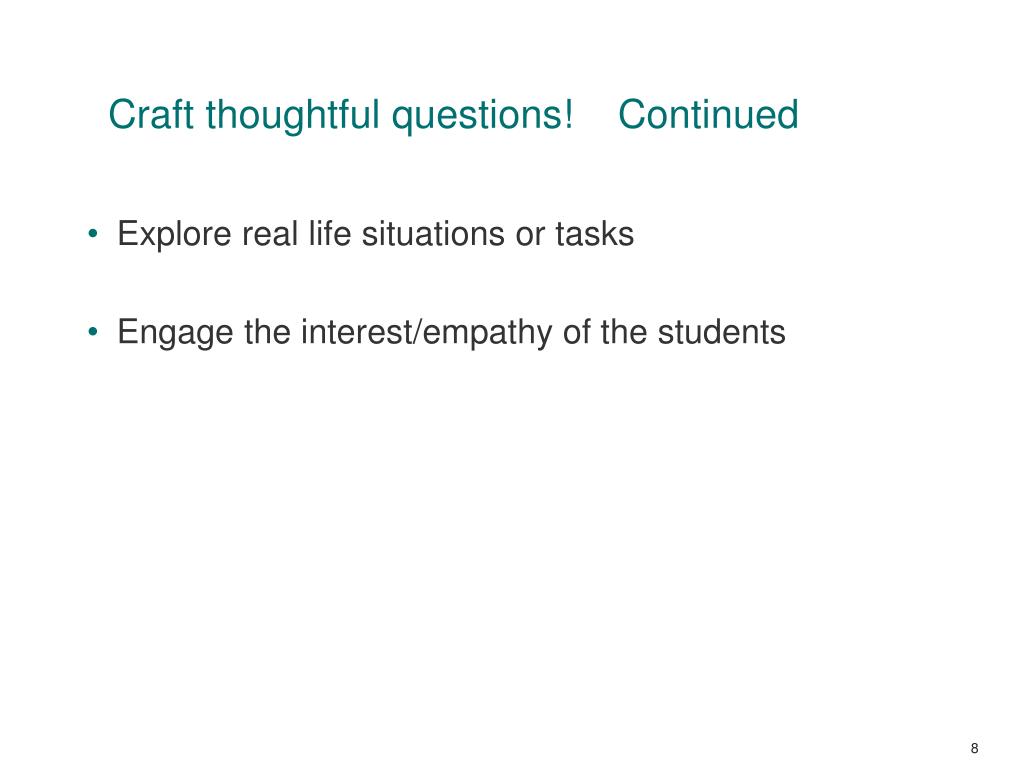This screenshot has width=1024, height=768.
Task: Click 'of the' in the second bullet
Action: 605,331
